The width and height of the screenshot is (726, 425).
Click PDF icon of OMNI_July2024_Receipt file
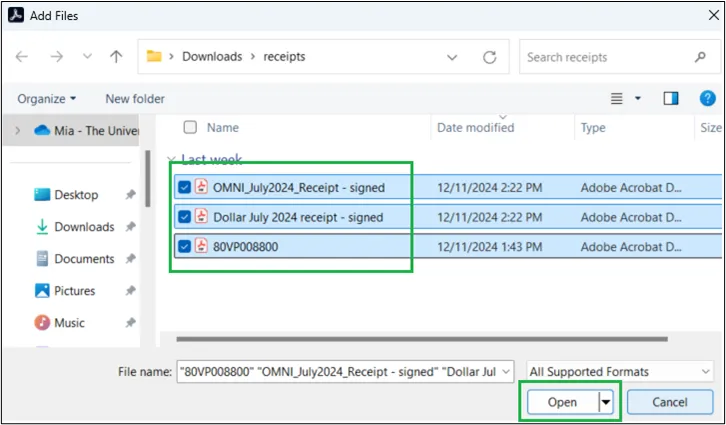coord(201,186)
